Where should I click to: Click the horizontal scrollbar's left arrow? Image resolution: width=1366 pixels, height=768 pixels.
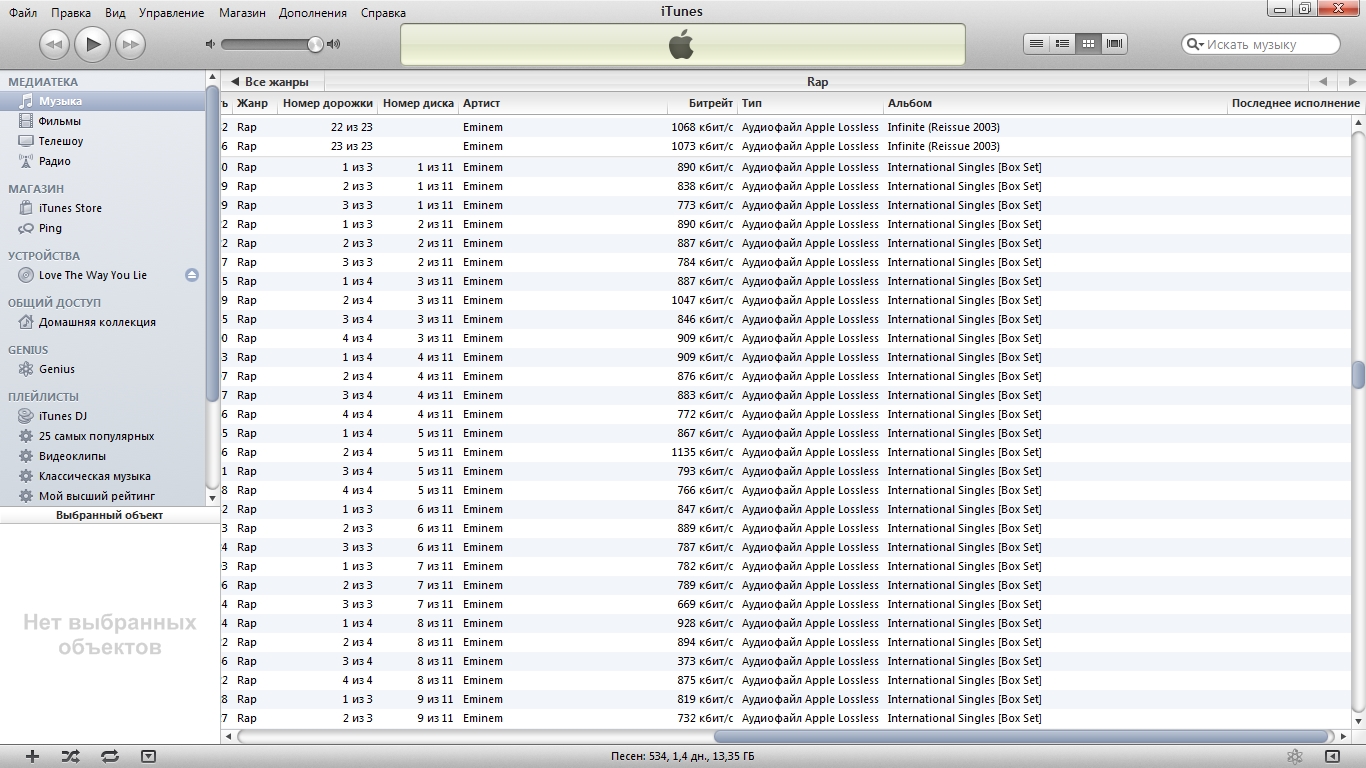tap(229, 736)
